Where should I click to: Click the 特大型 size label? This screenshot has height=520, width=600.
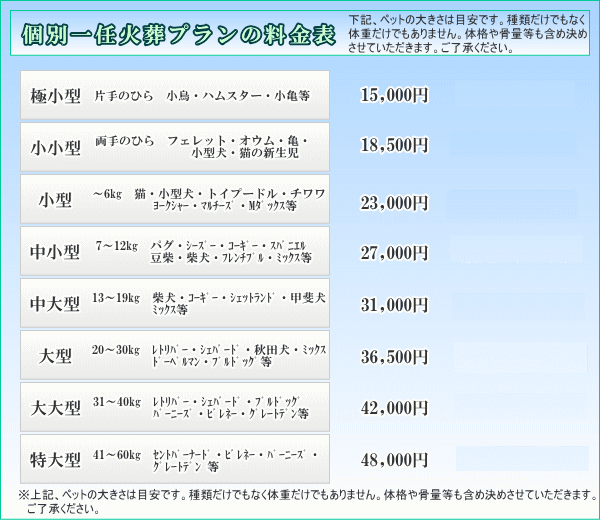click(x=55, y=460)
